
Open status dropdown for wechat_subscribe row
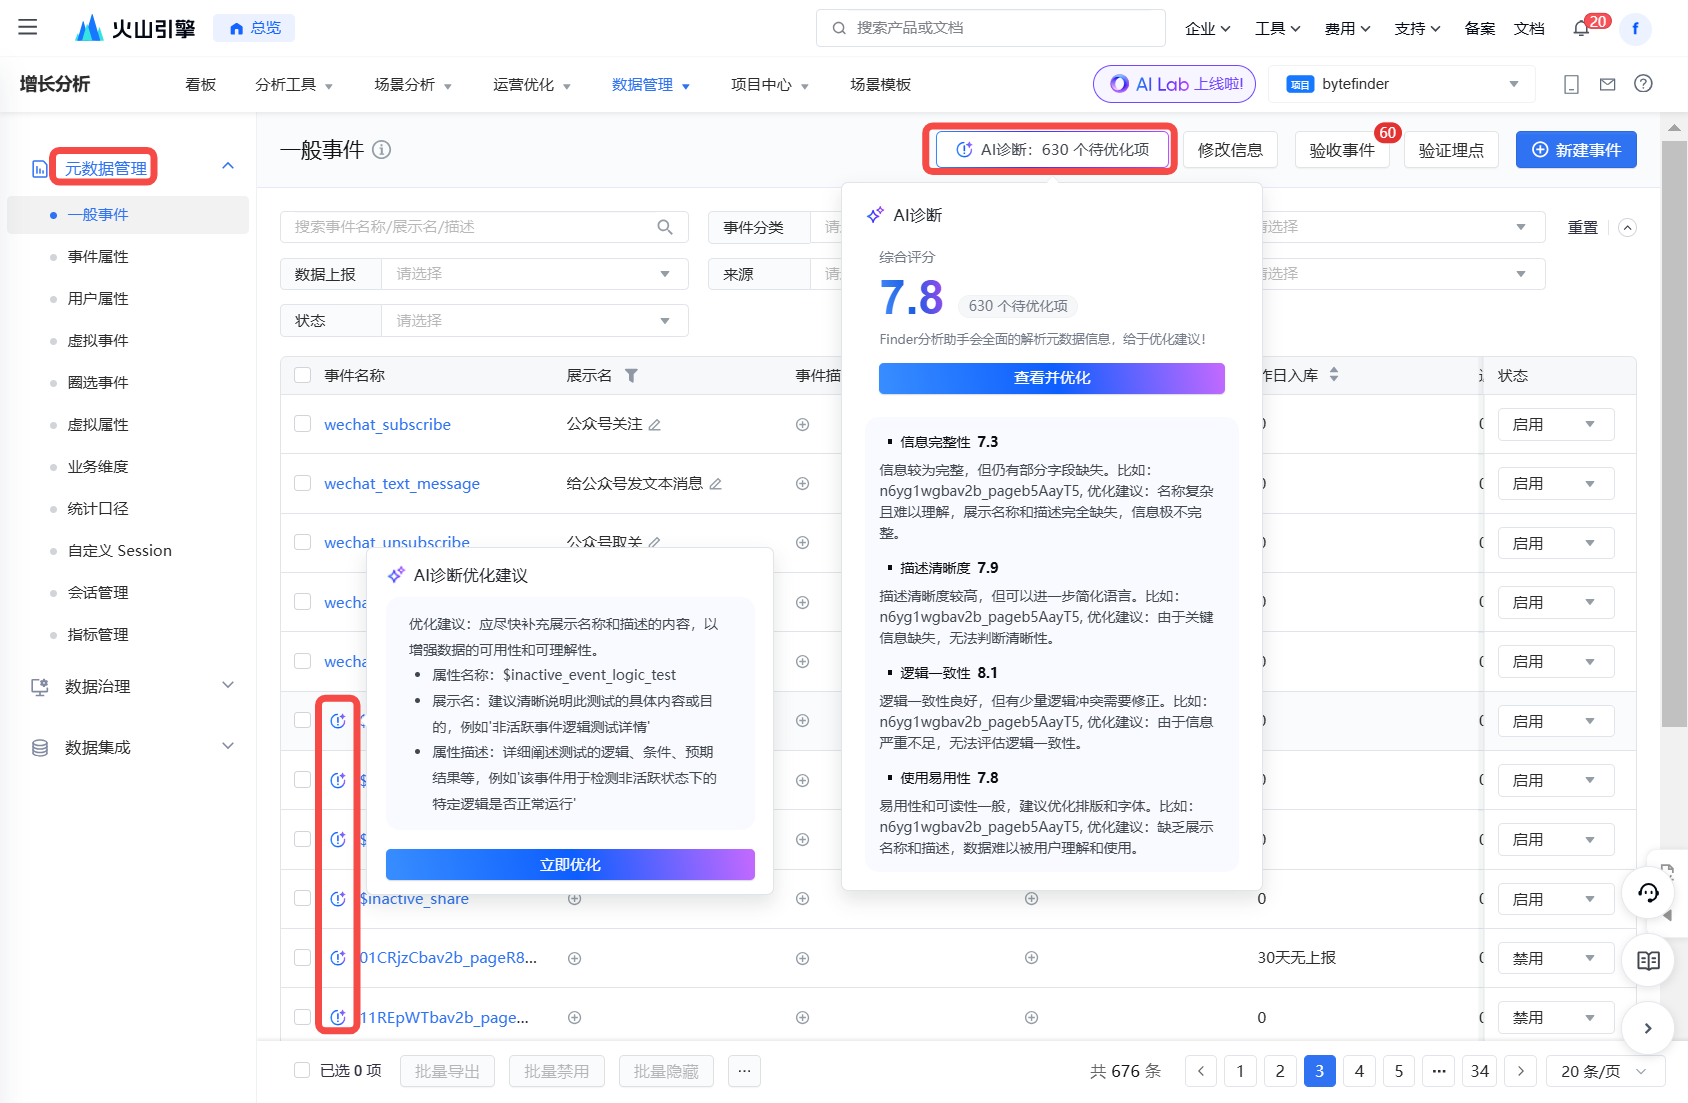pyautogui.click(x=1556, y=424)
